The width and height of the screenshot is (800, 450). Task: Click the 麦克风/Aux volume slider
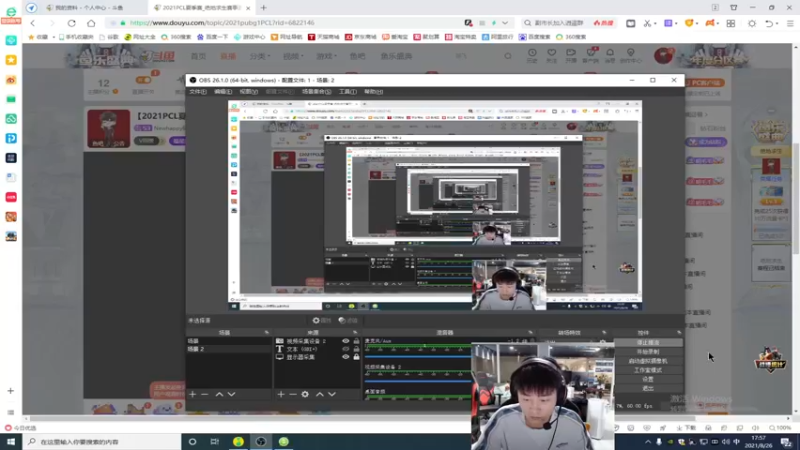[x=418, y=357]
